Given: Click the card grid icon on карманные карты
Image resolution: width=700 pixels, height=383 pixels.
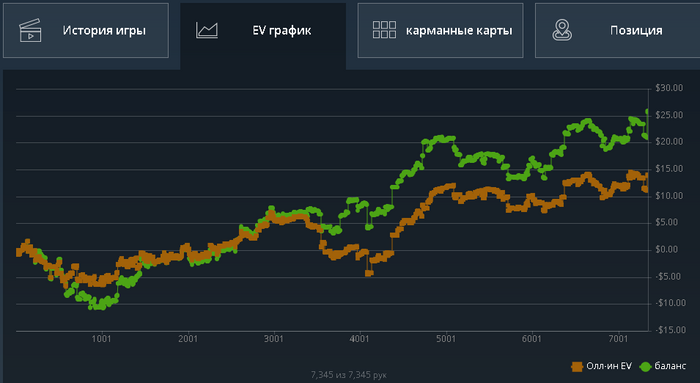Looking at the screenshot, I should tap(384, 30).
